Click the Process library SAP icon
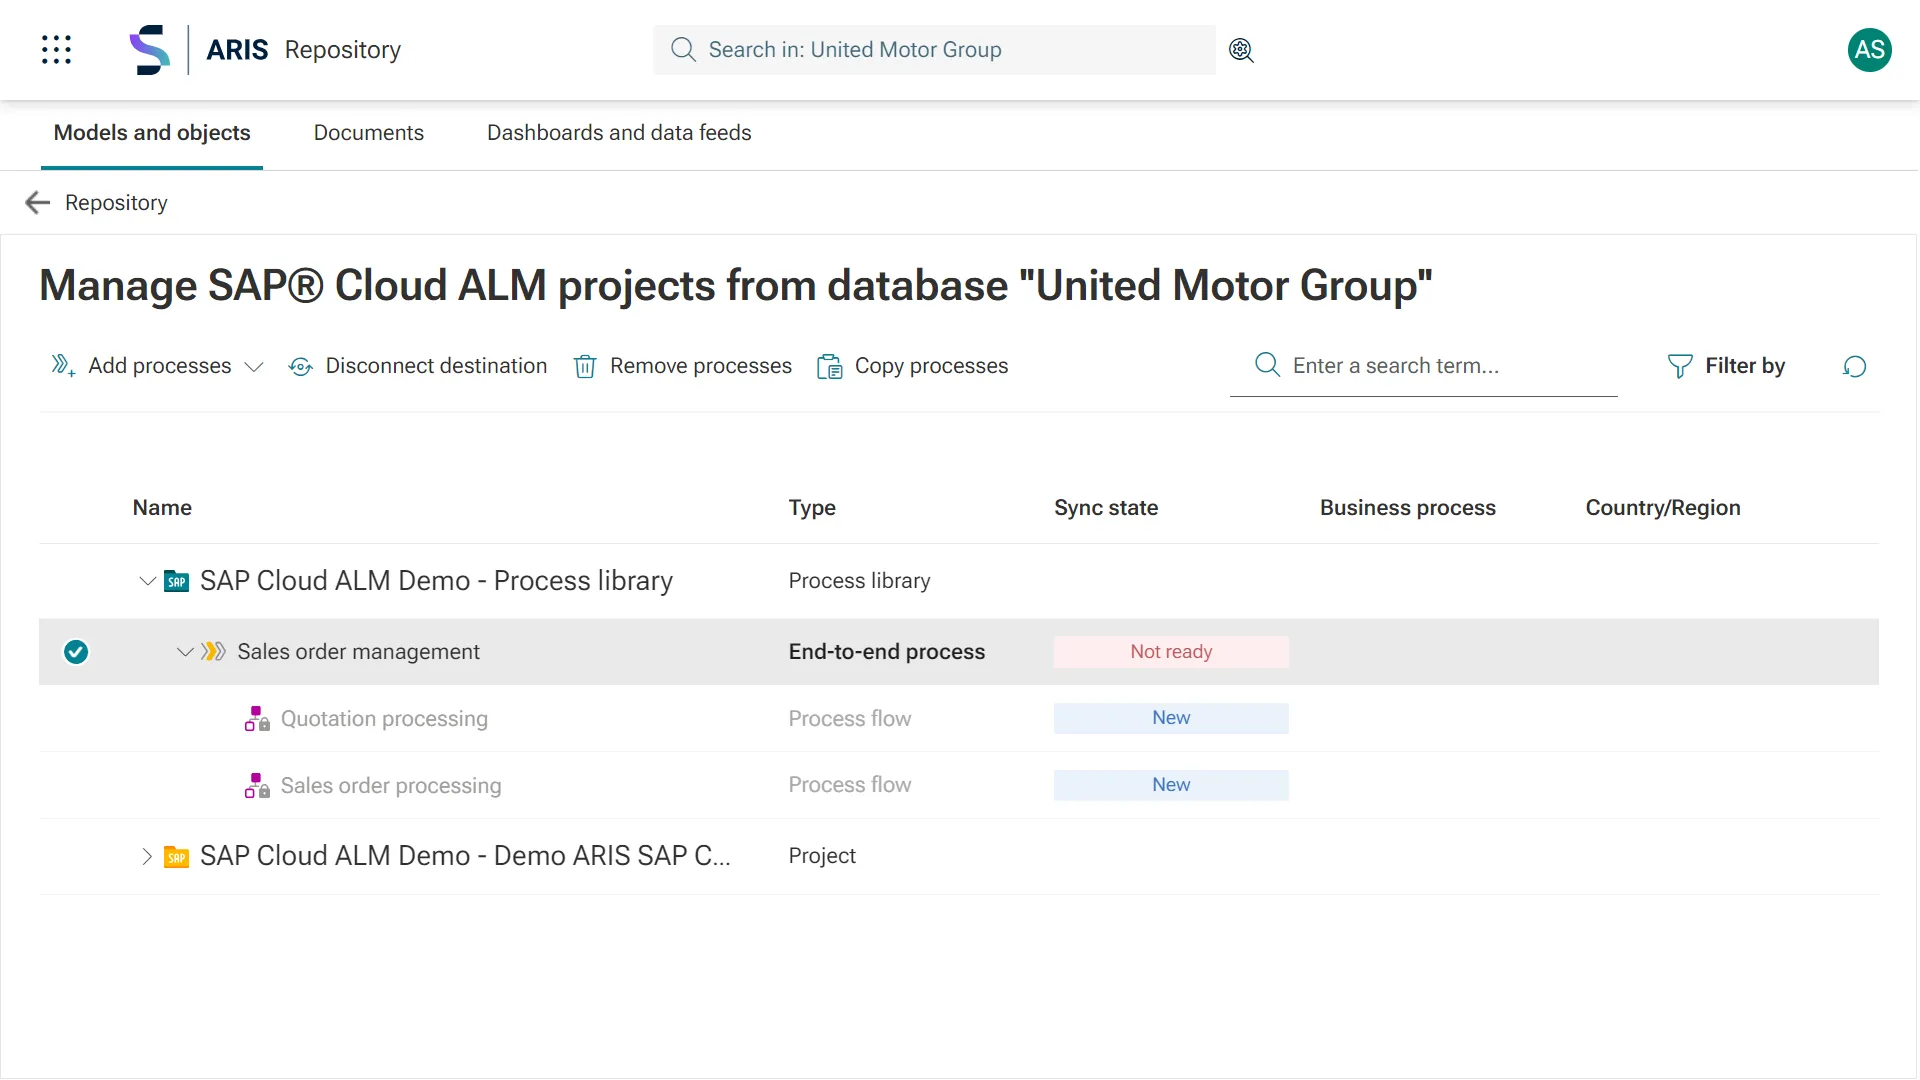Image resolution: width=1920 pixels, height=1080 pixels. pyautogui.click(x=177, y=582)
